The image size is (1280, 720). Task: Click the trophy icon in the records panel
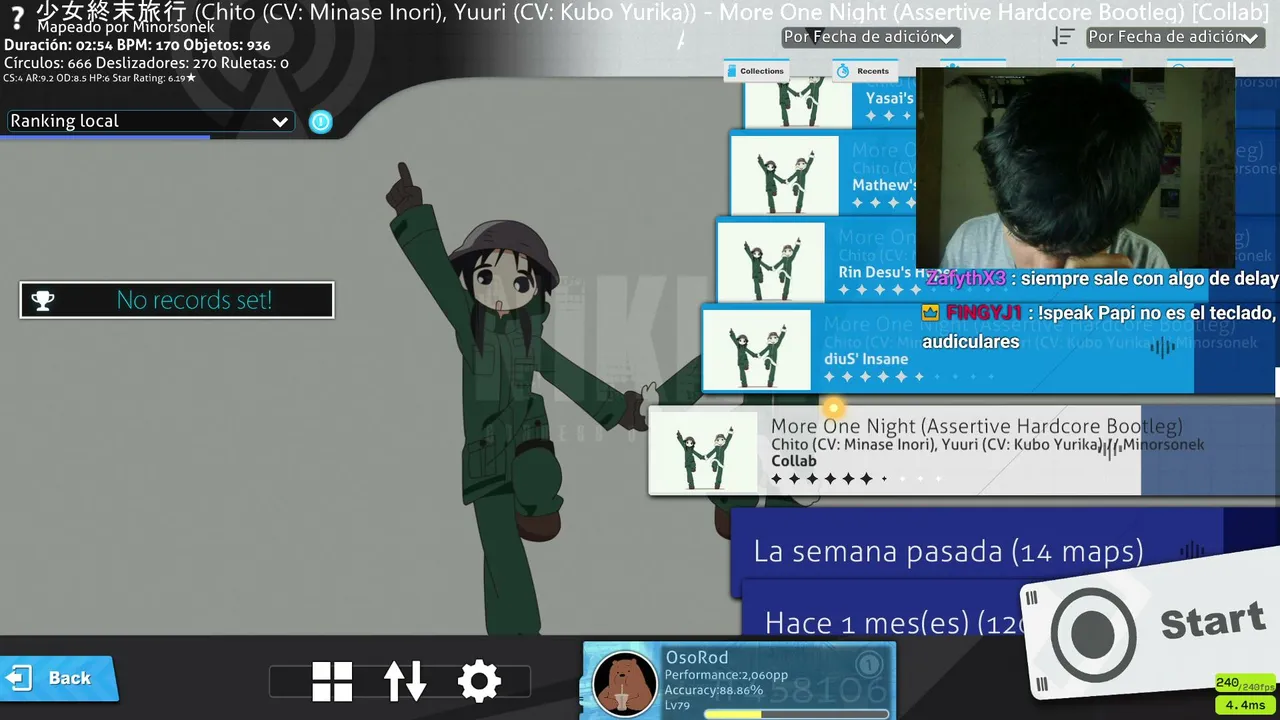pyautogui.click(x=43, y=300)
